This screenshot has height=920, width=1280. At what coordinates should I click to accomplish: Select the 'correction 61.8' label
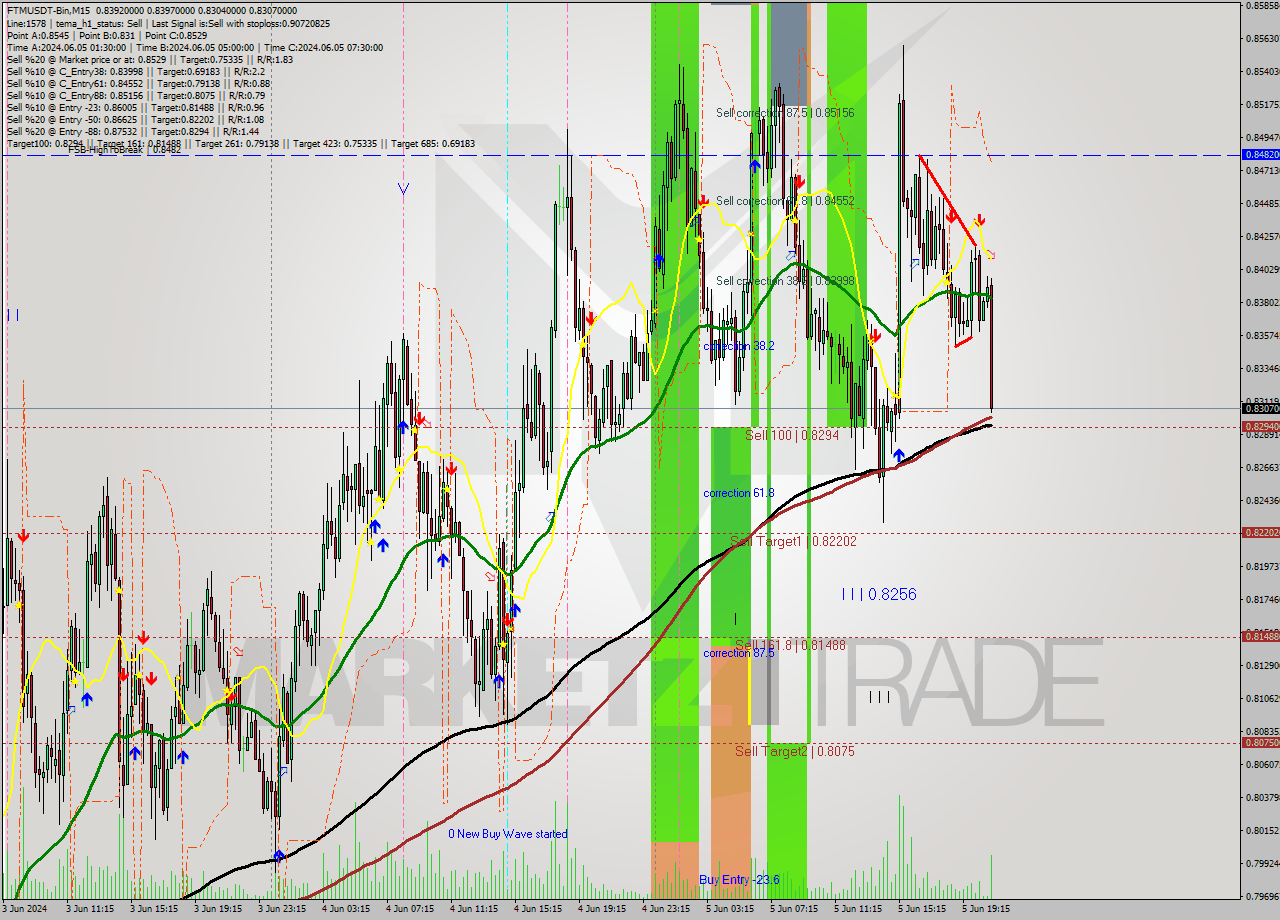pyautogui.click(x=739, y=493)
